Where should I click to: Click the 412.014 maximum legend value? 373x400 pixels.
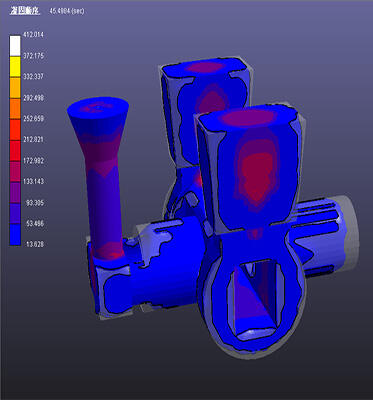pyautogui.click(x=33, y=35)
